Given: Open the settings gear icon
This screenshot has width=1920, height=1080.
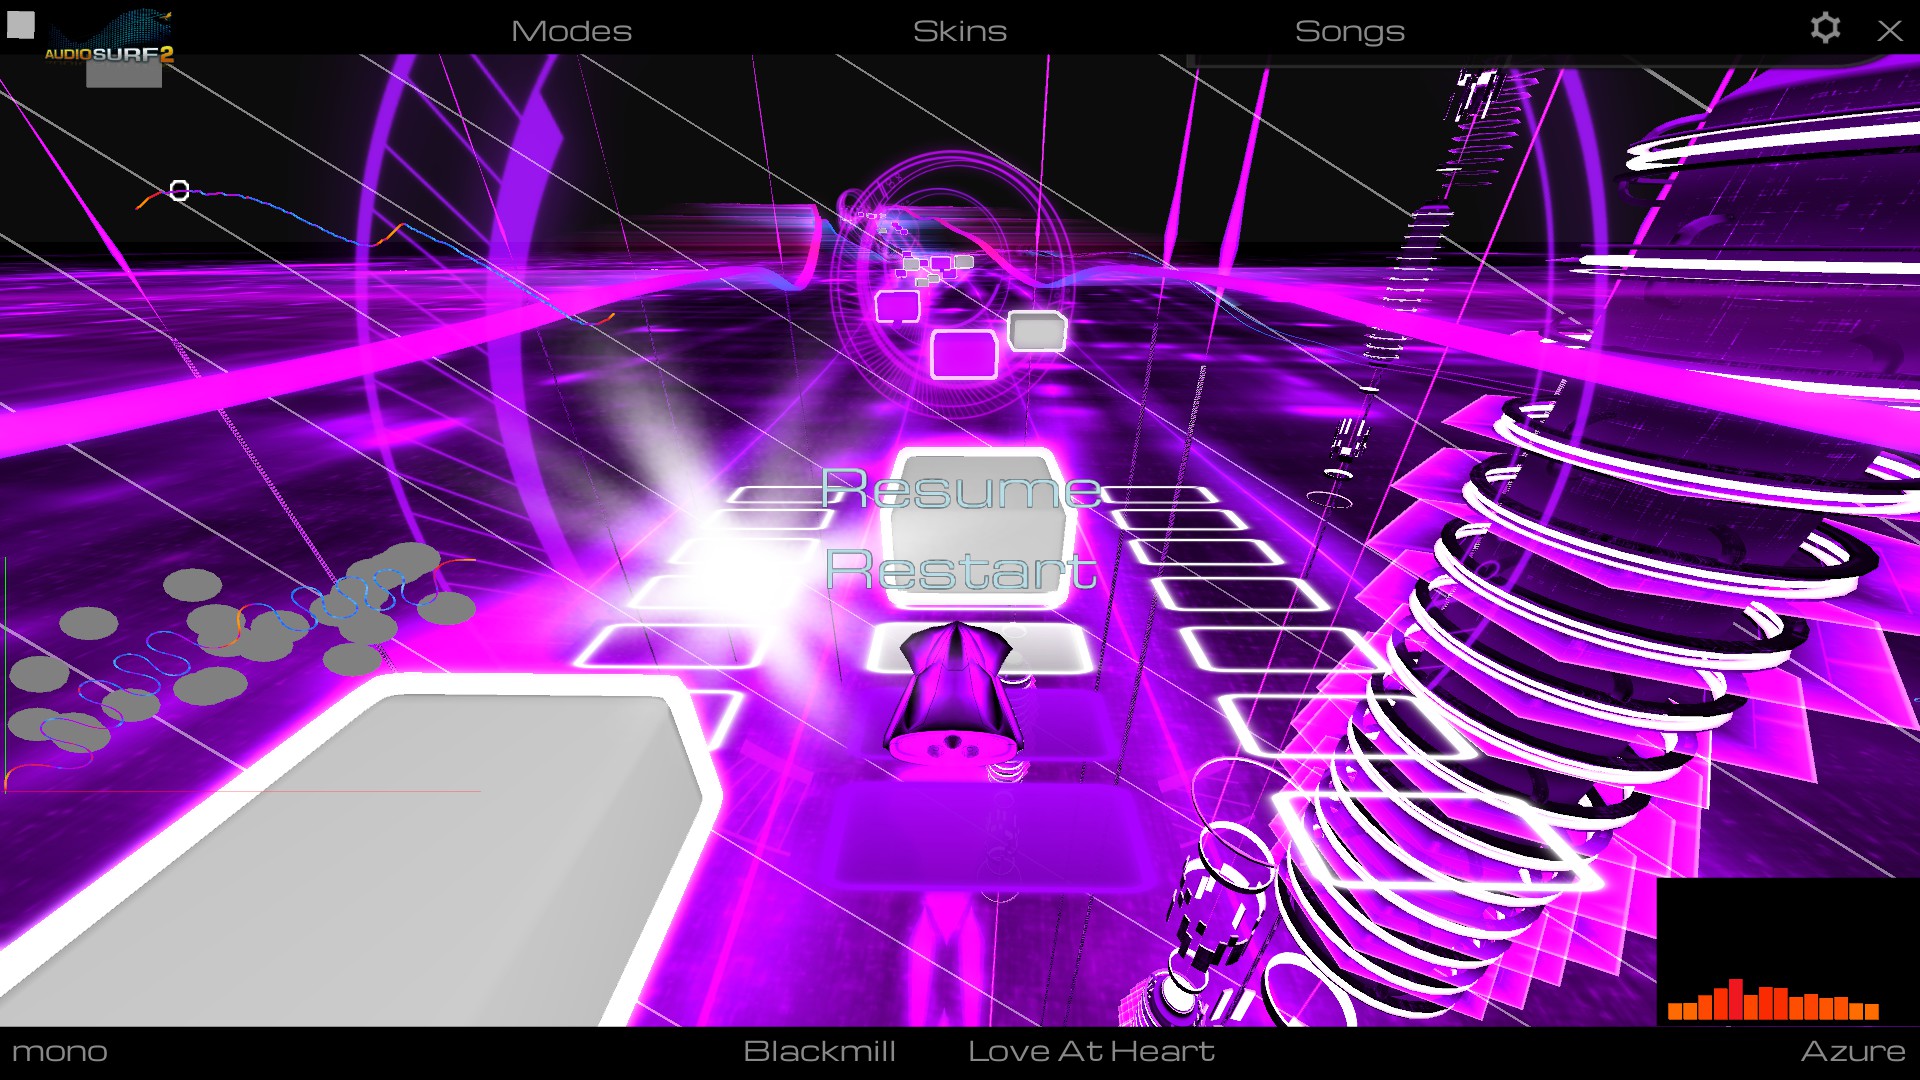Looking at the screenshot, I should click(x=1825, y=27).
